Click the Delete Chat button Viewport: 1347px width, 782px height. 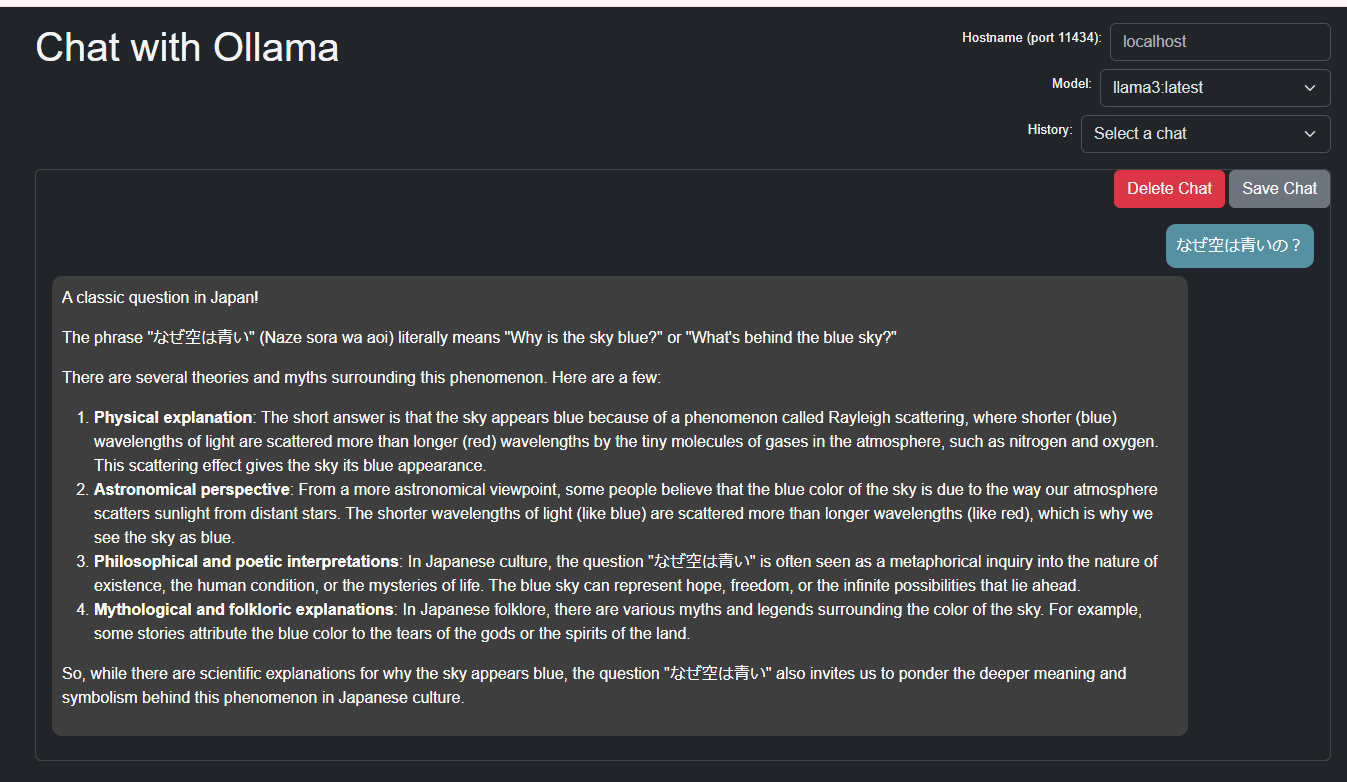click(1169, 188)
